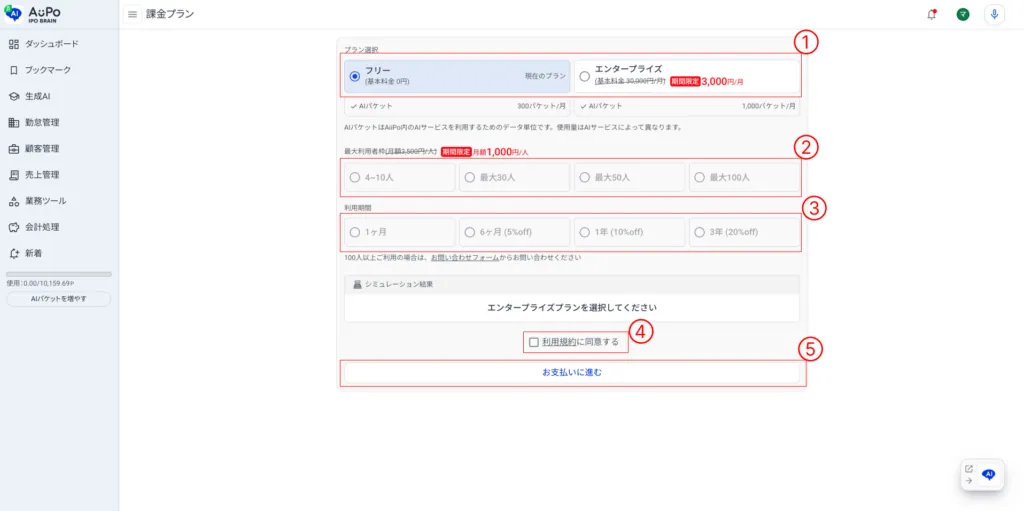The width and height of the screenshot is (1024, 511).
Task: Click the 3,000円/月 enterprise price
Action: (x=722, y=82)
